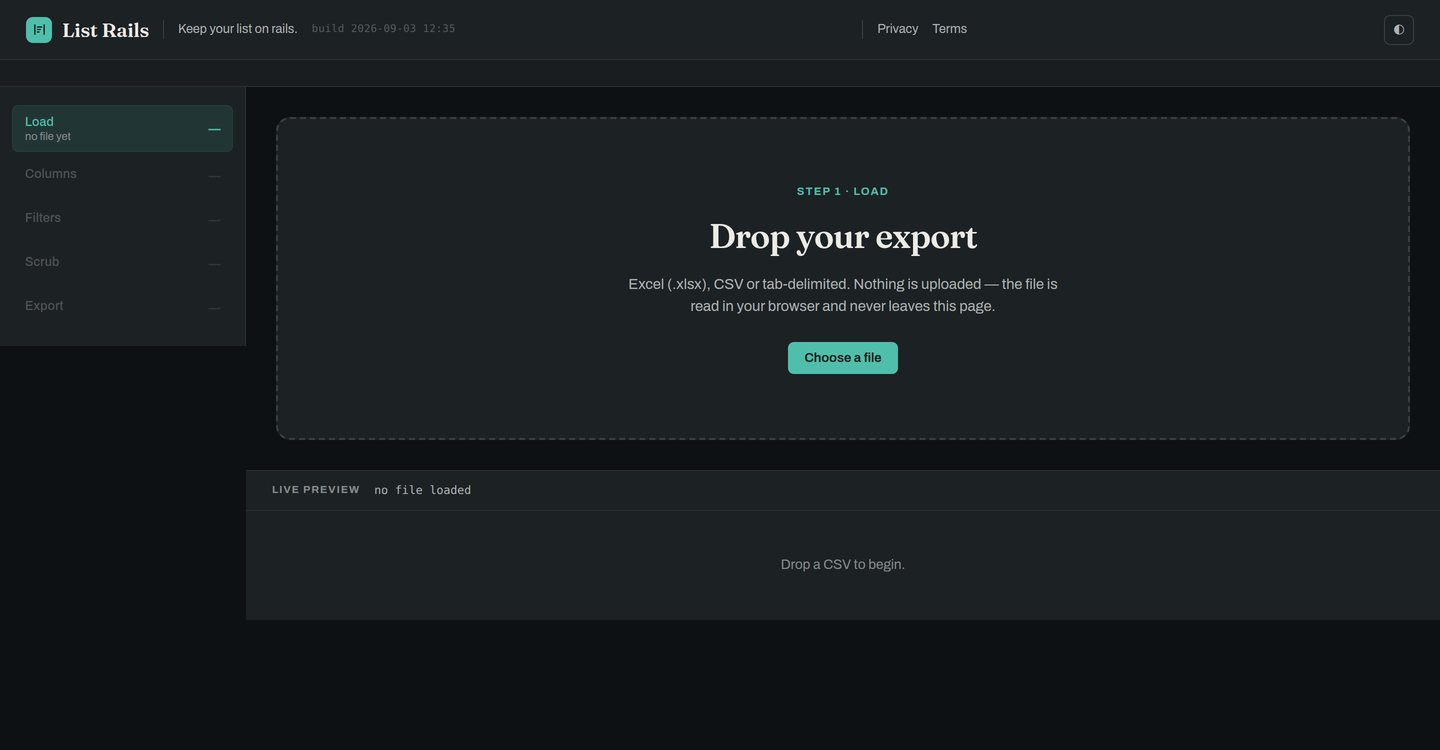The image size is (1440, 750).
Task: Click the dash status marker beside Load
Action: click(x=214, y=129)
